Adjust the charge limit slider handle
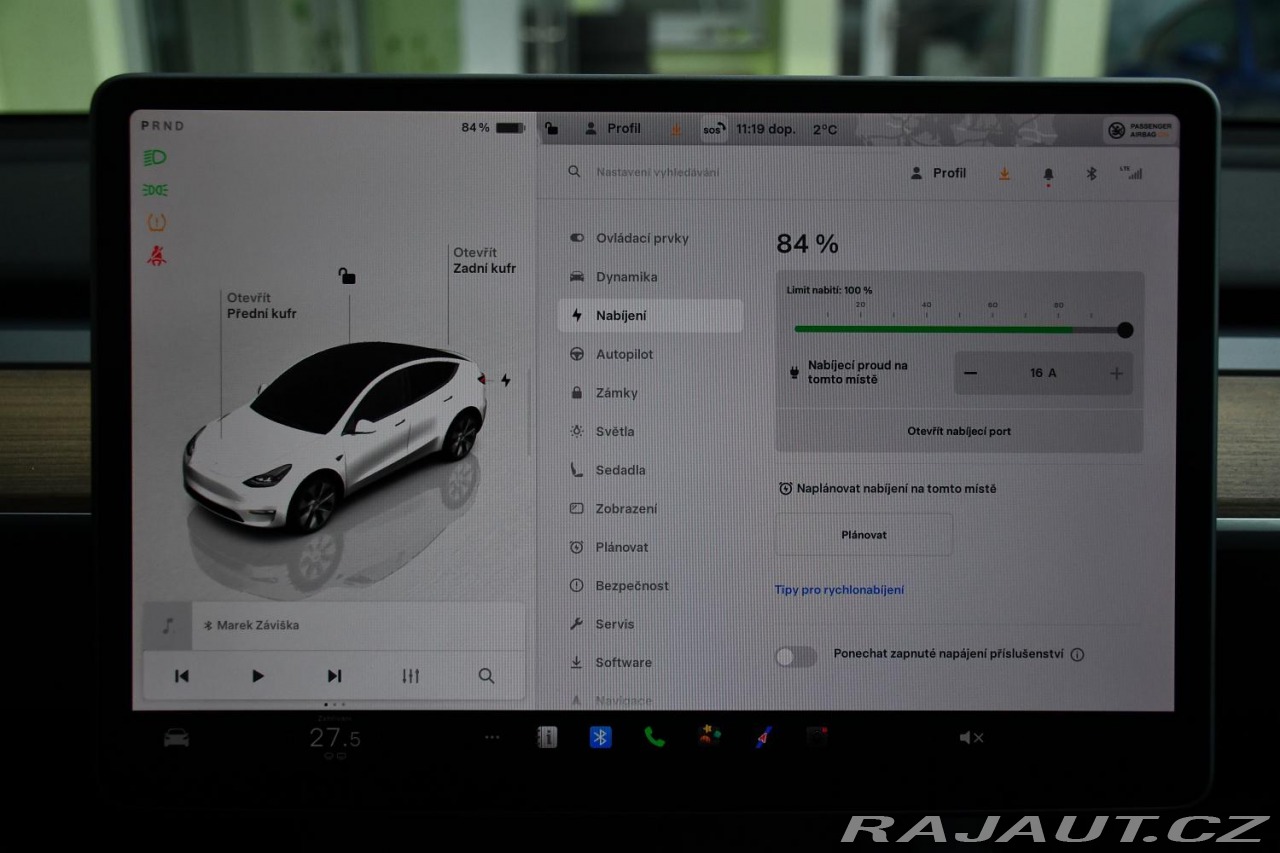 point(1125,330)
